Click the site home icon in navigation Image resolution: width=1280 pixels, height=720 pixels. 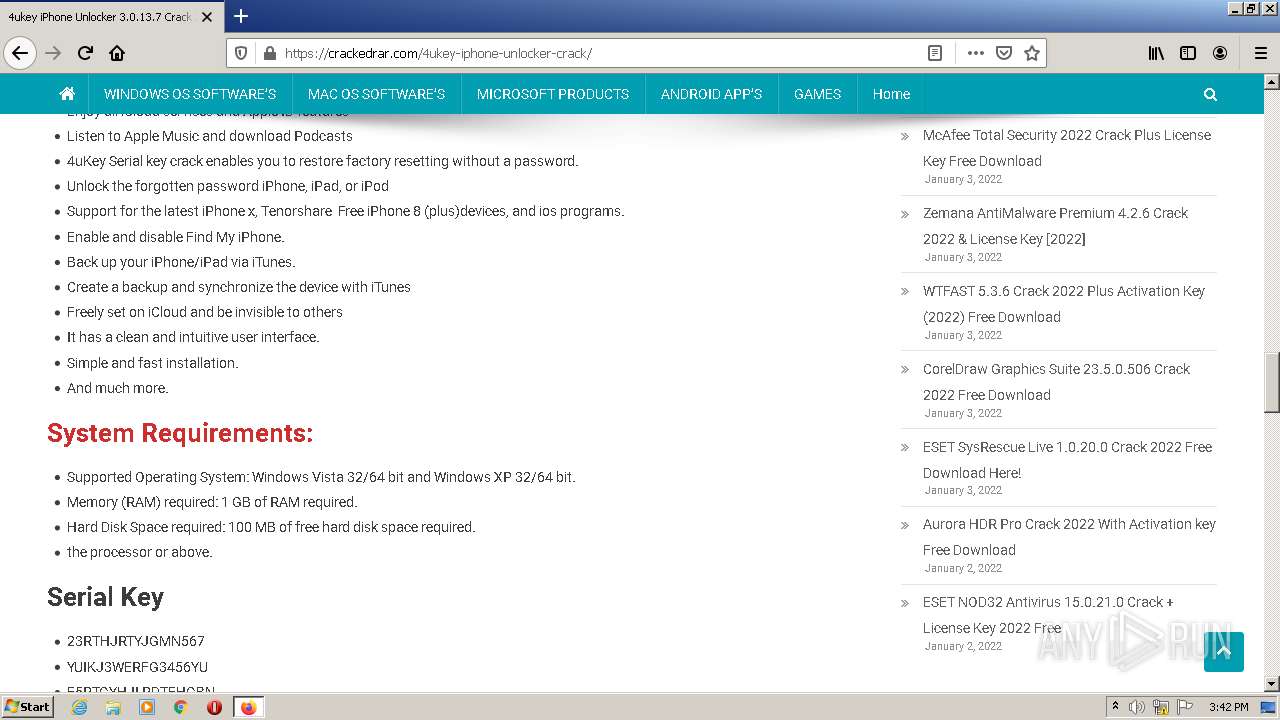click(x=67, y=94)
